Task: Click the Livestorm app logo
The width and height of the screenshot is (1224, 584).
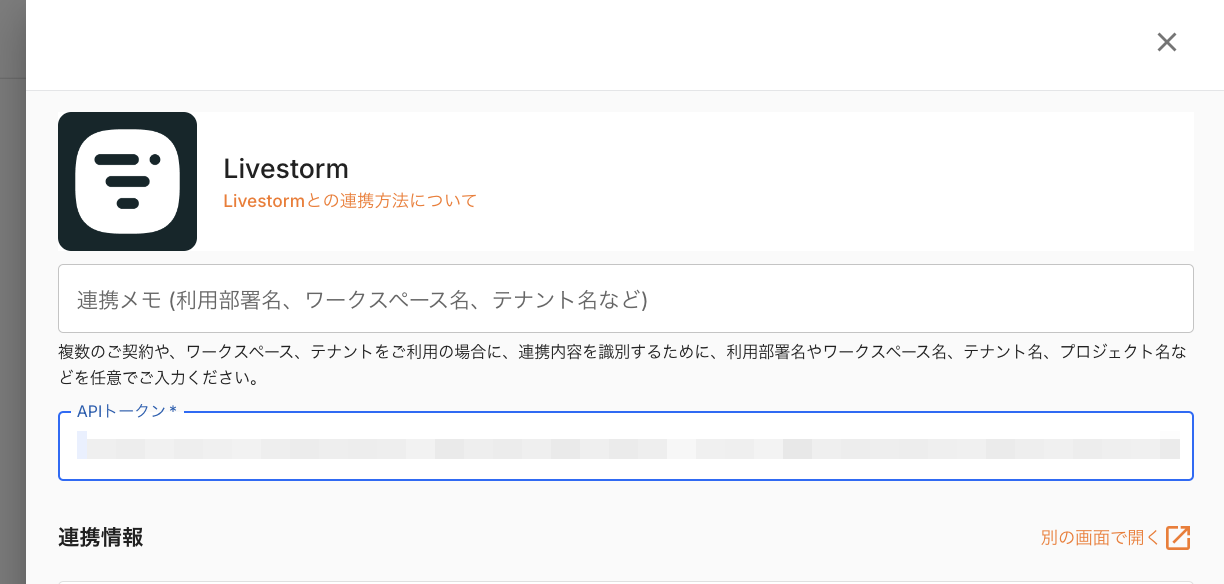Action: pos(127,181)
